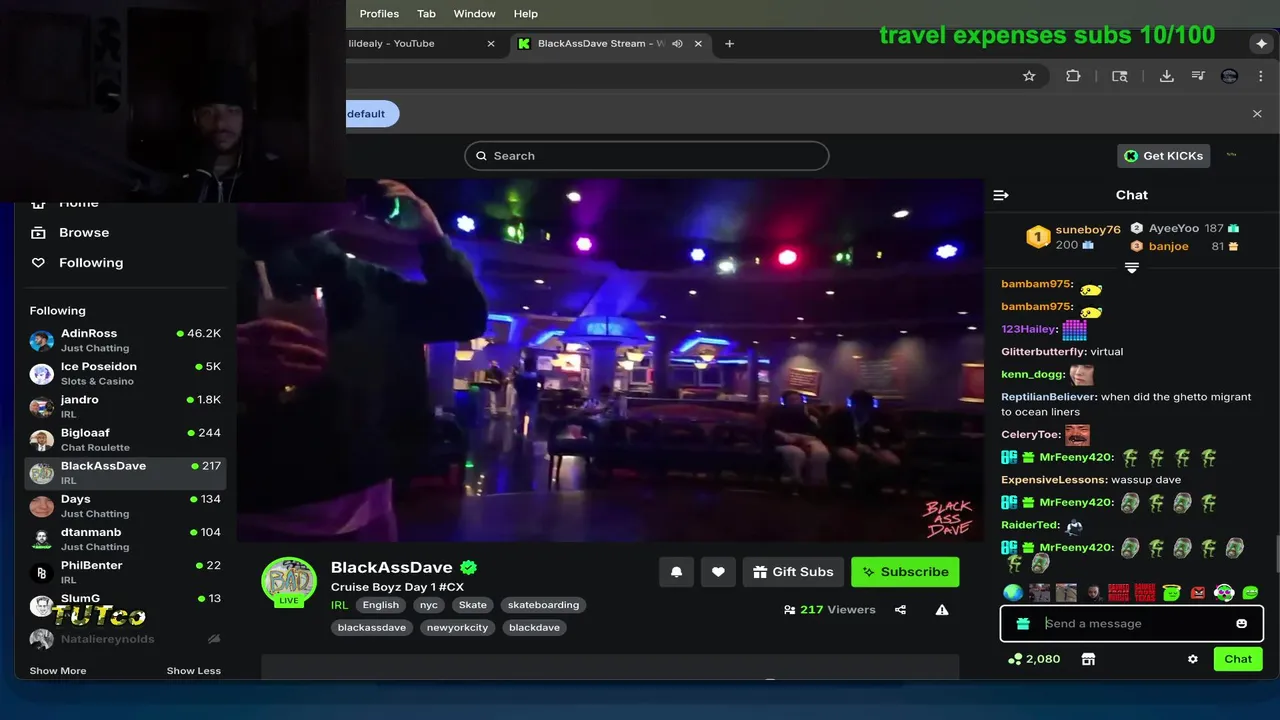This screenshot has height=720, width=1280.
Task: Open the Window menu
Action: pos(474,14)
